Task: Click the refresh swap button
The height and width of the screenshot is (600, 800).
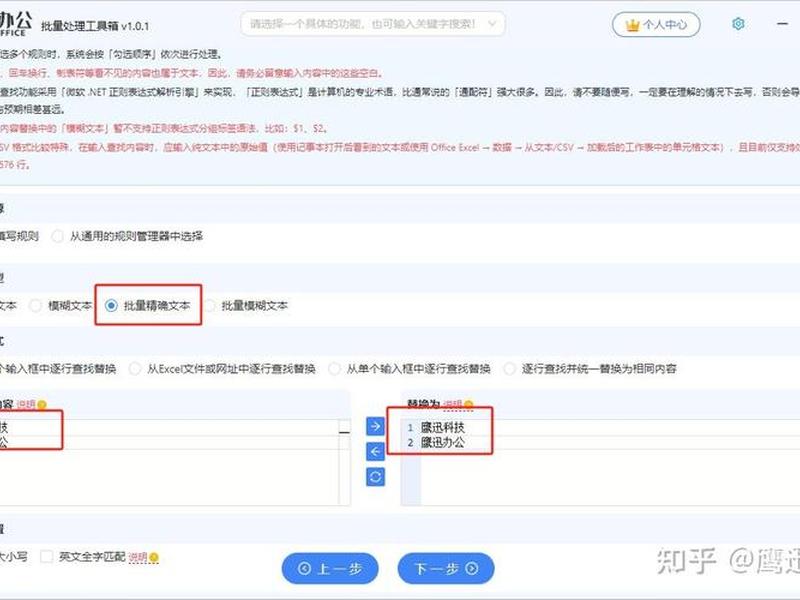Action: [x=376, y=477]
